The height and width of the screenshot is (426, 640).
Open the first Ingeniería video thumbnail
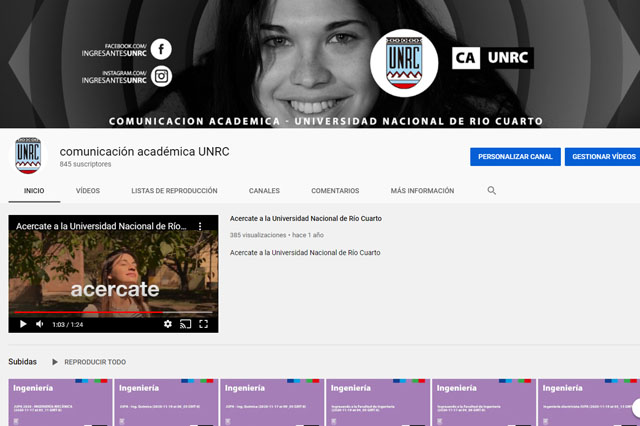[60, 402]
